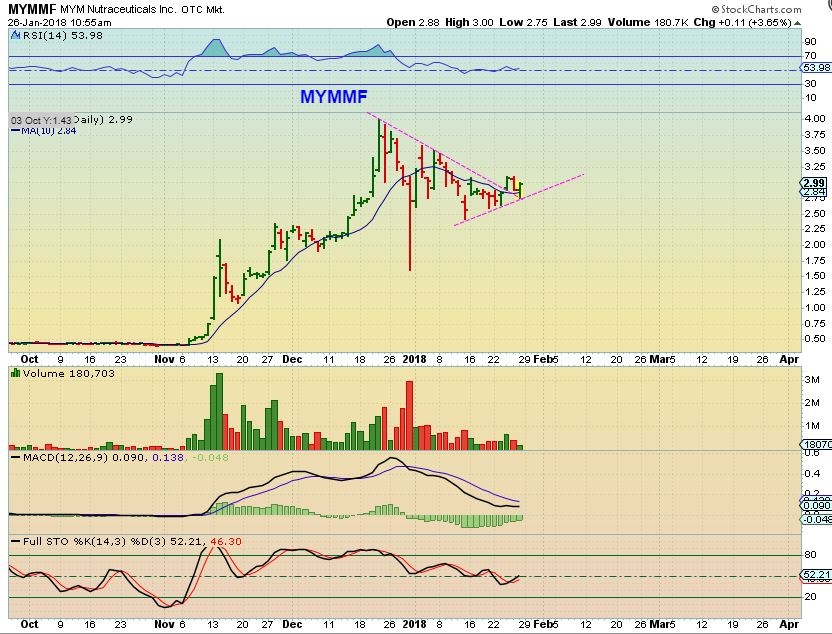The width and height of the screenshot is (832, 634).
Task: Select the Volume 180,703 panel label
Action: [x=47, y=373]
